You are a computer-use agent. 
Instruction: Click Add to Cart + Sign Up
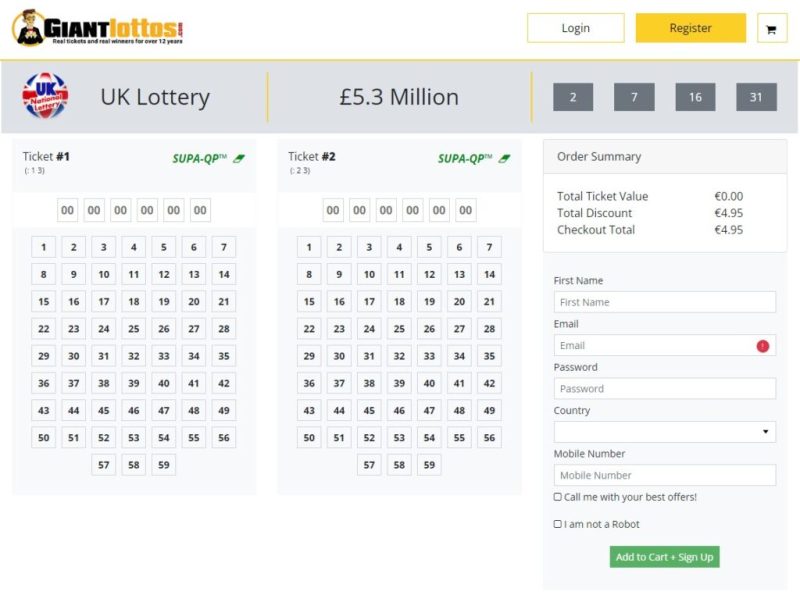[664, 557]
